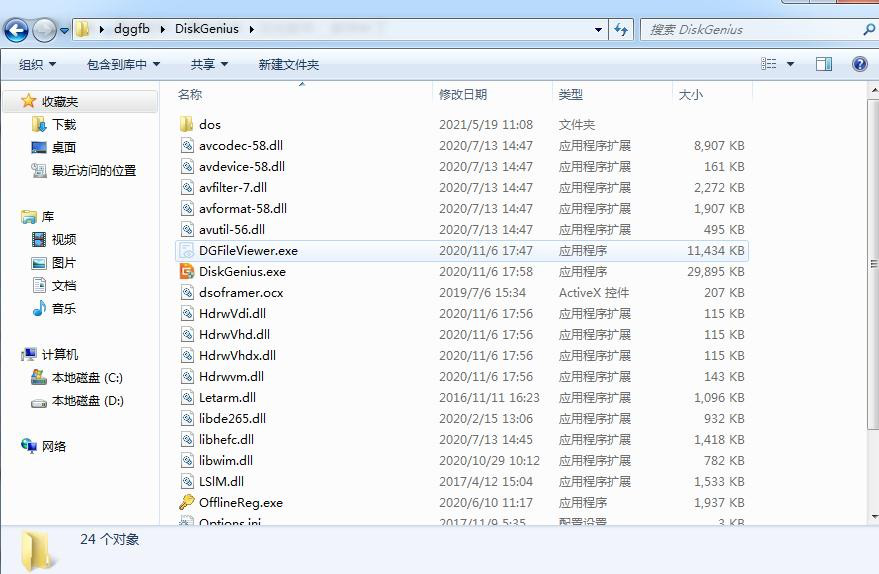Select the Hdrwvm.dll file icon
Image resolution: width=879 pixels, height=574 pixels.
(187, 377)
